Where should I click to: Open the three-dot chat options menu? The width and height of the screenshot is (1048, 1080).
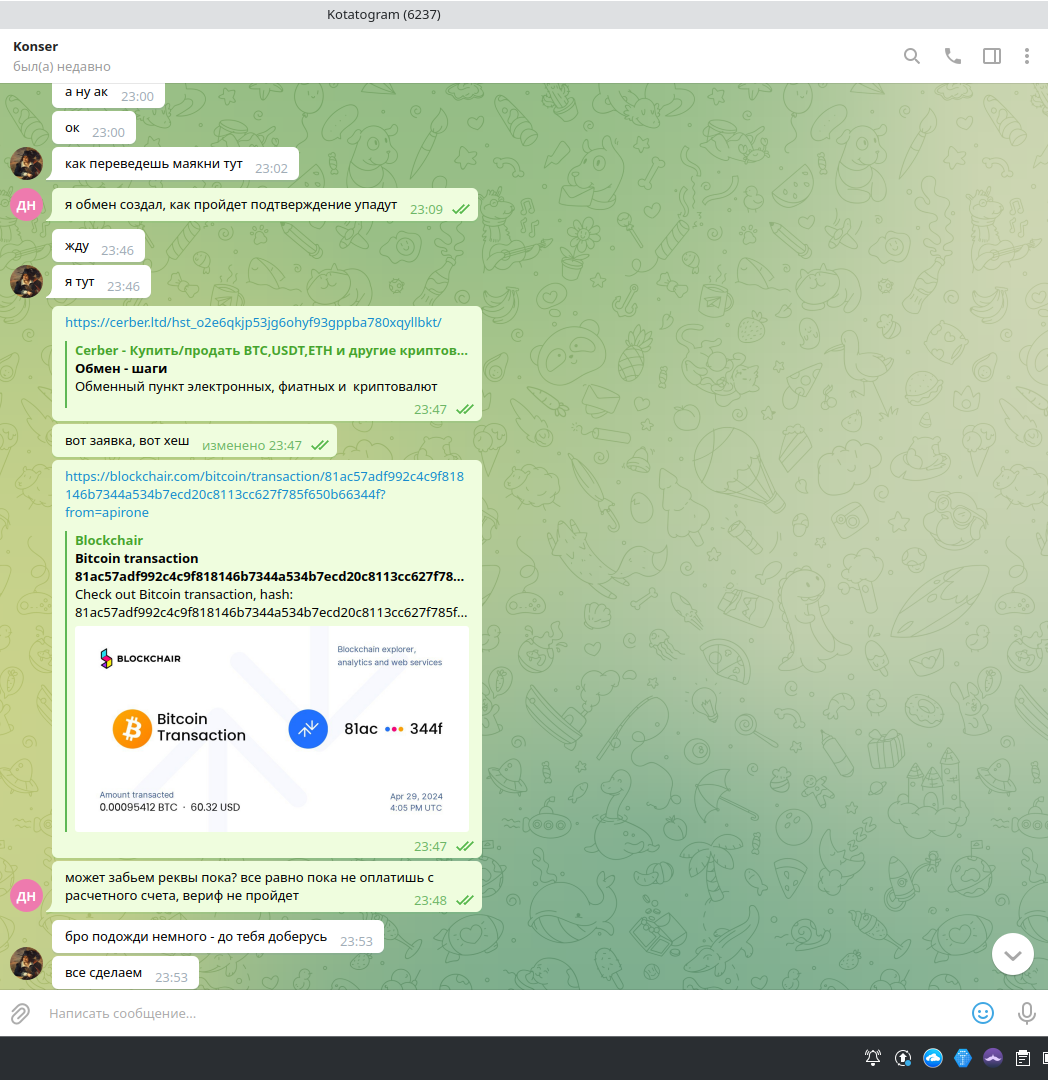[x=1027, y=56]
